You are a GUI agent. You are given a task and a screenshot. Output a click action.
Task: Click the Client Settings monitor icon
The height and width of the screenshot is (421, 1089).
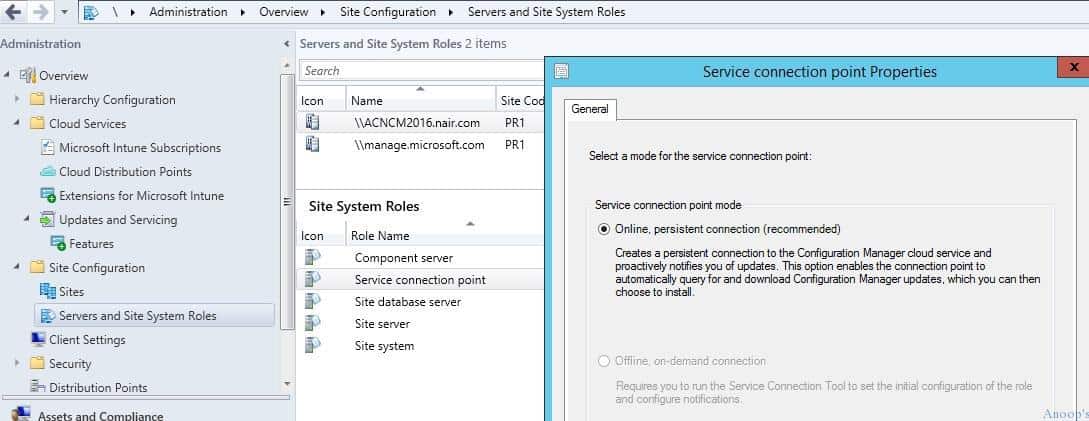[38, 340]
